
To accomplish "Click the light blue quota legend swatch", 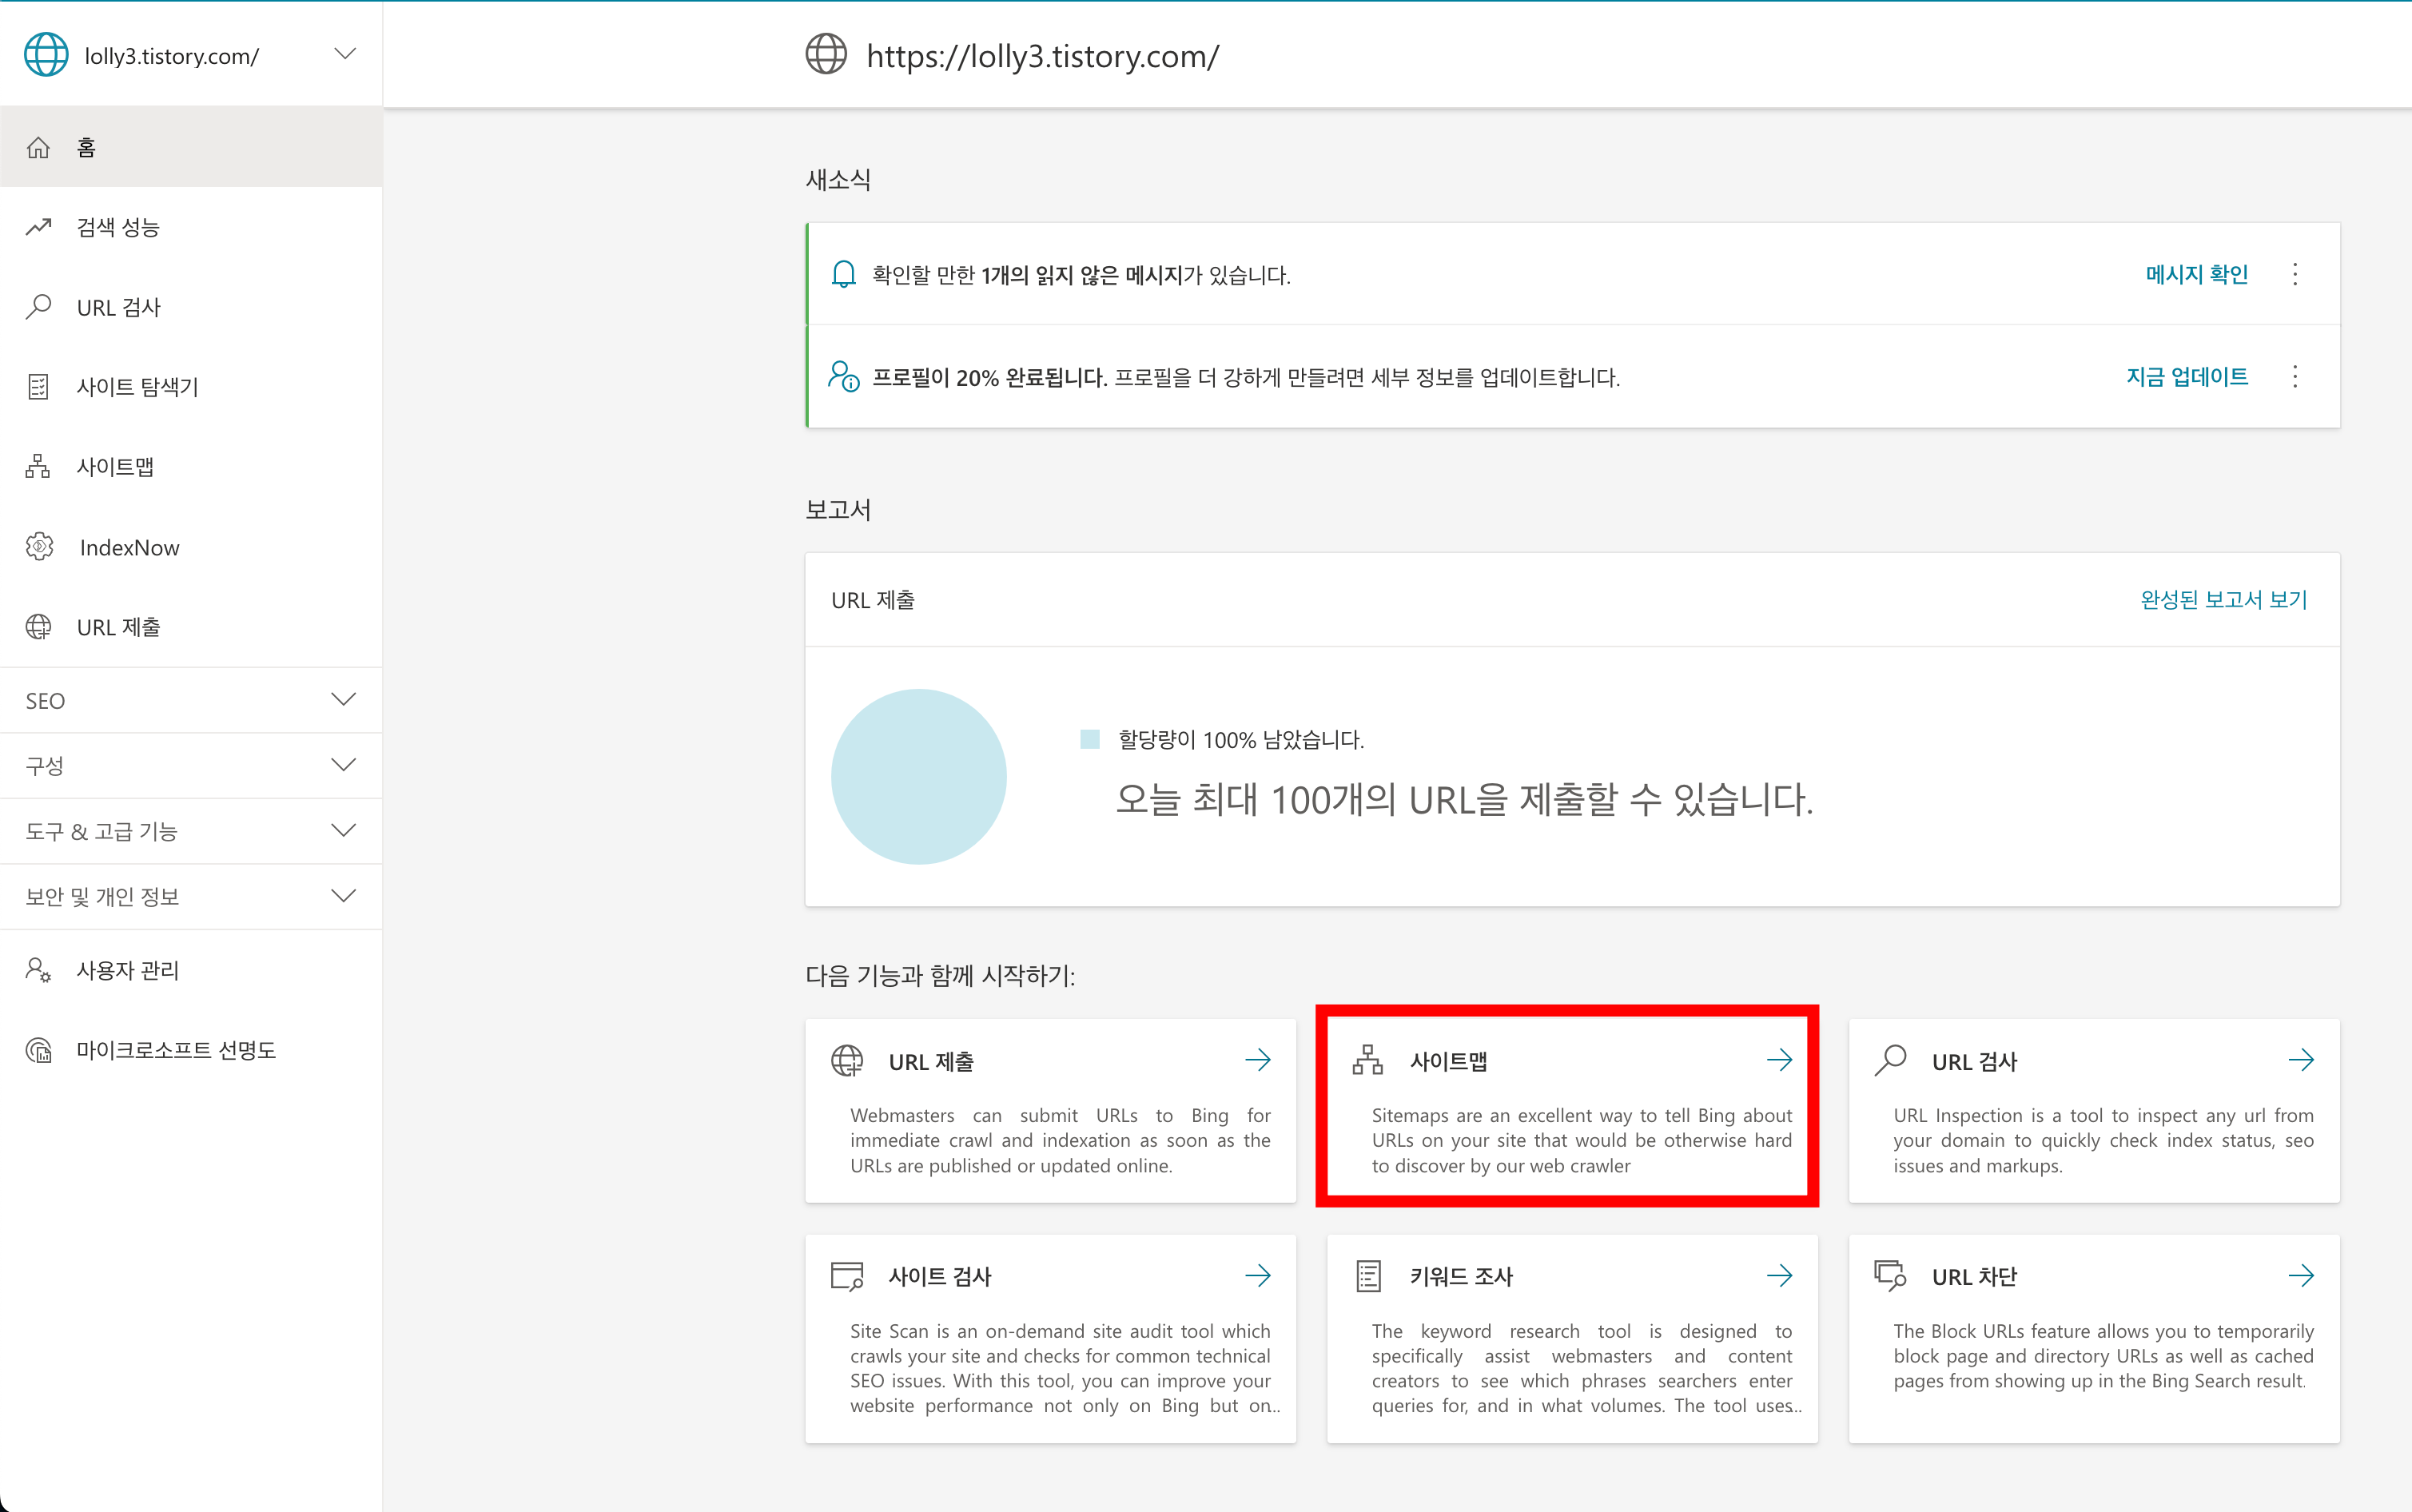I will click(1090, 739).
